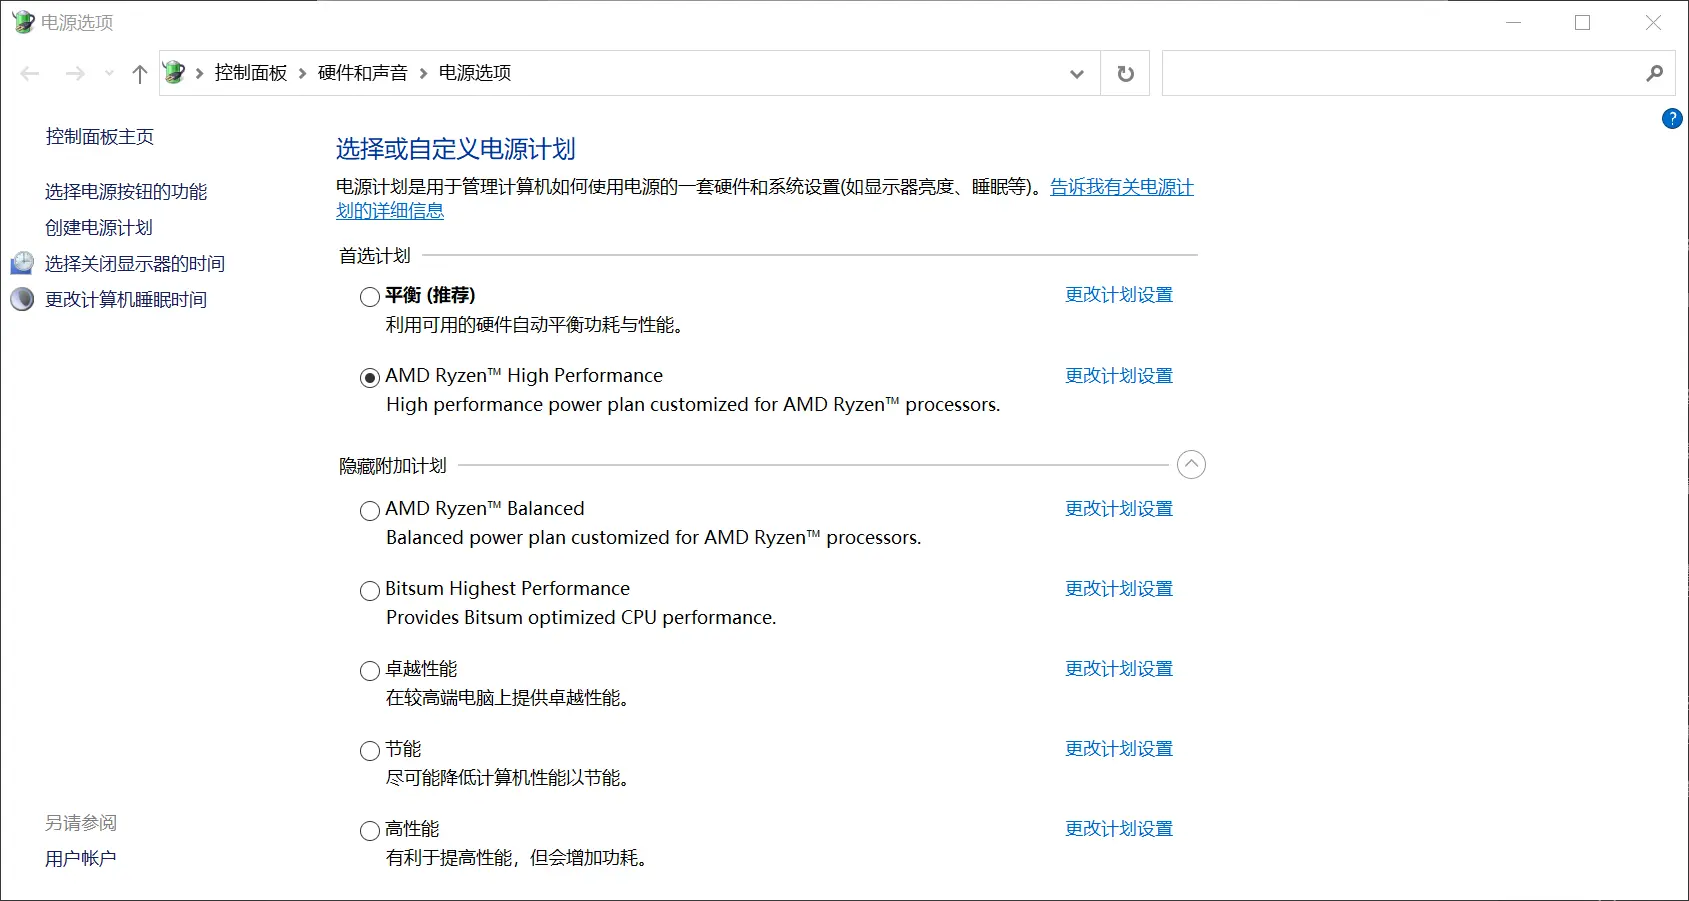
Task: Open 更改计划设置 for 节能 plan
Action: click(1118, 749)
